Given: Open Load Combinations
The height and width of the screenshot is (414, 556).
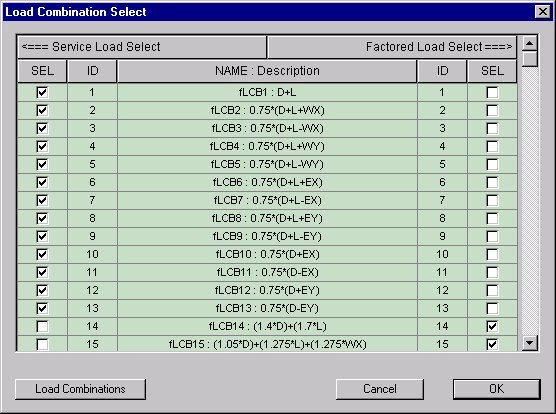Looking at the screenshot, I should pos(80,389).
